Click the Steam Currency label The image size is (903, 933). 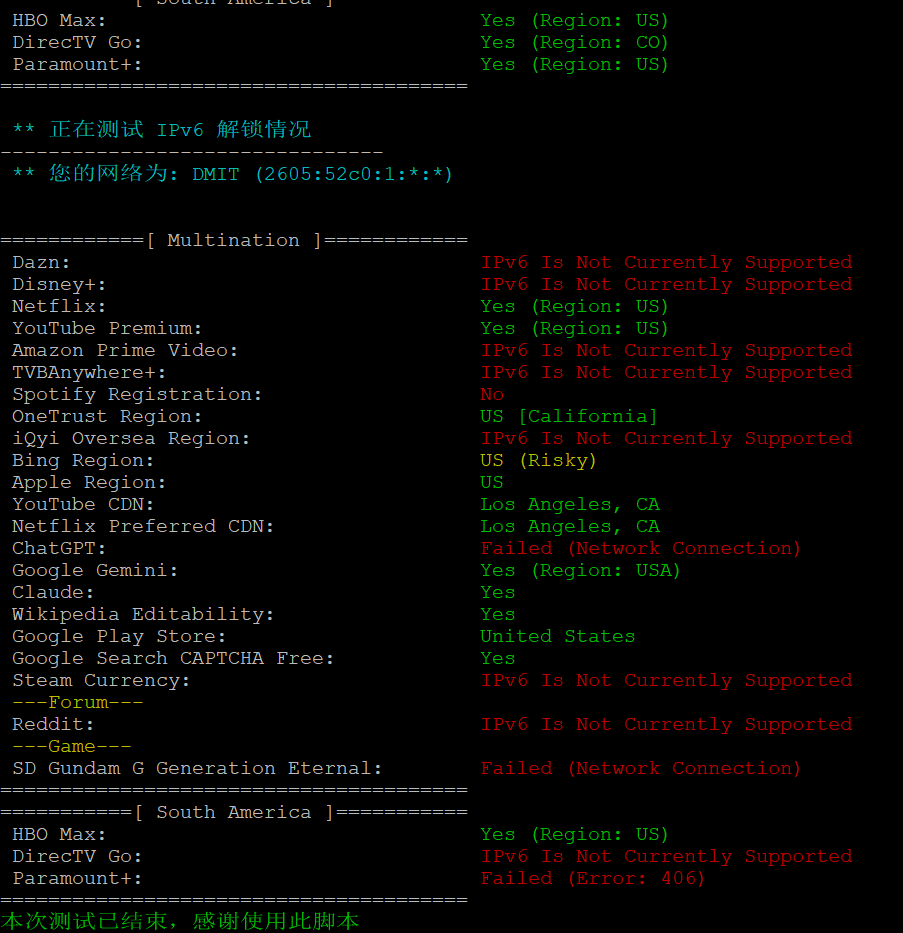coord(100,680)
